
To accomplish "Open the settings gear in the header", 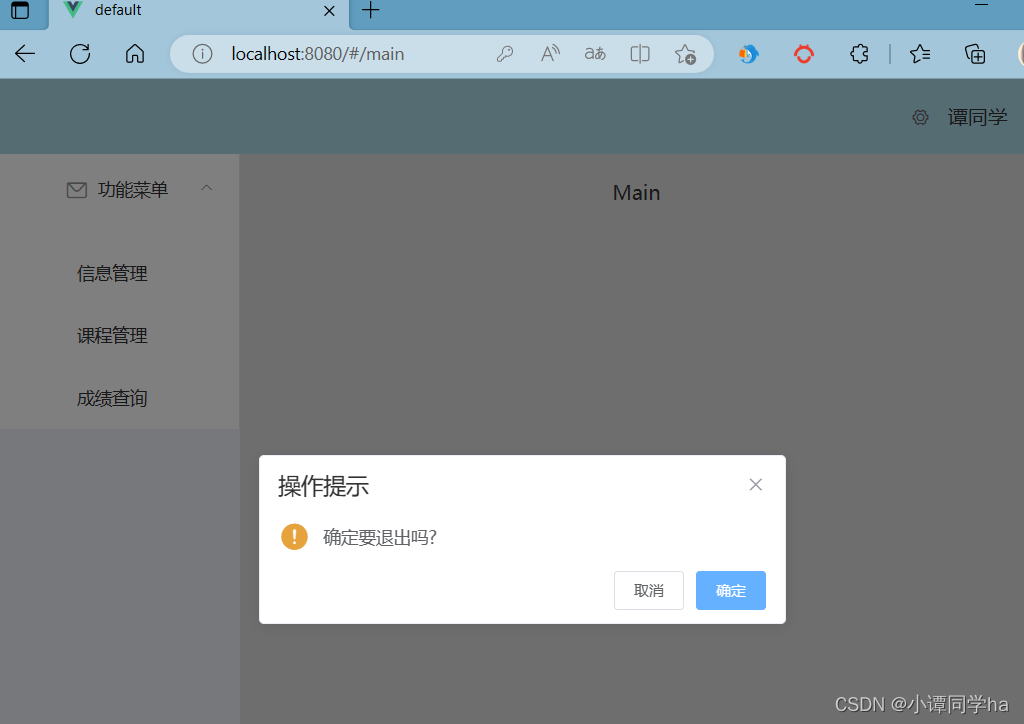I will 920,117.
